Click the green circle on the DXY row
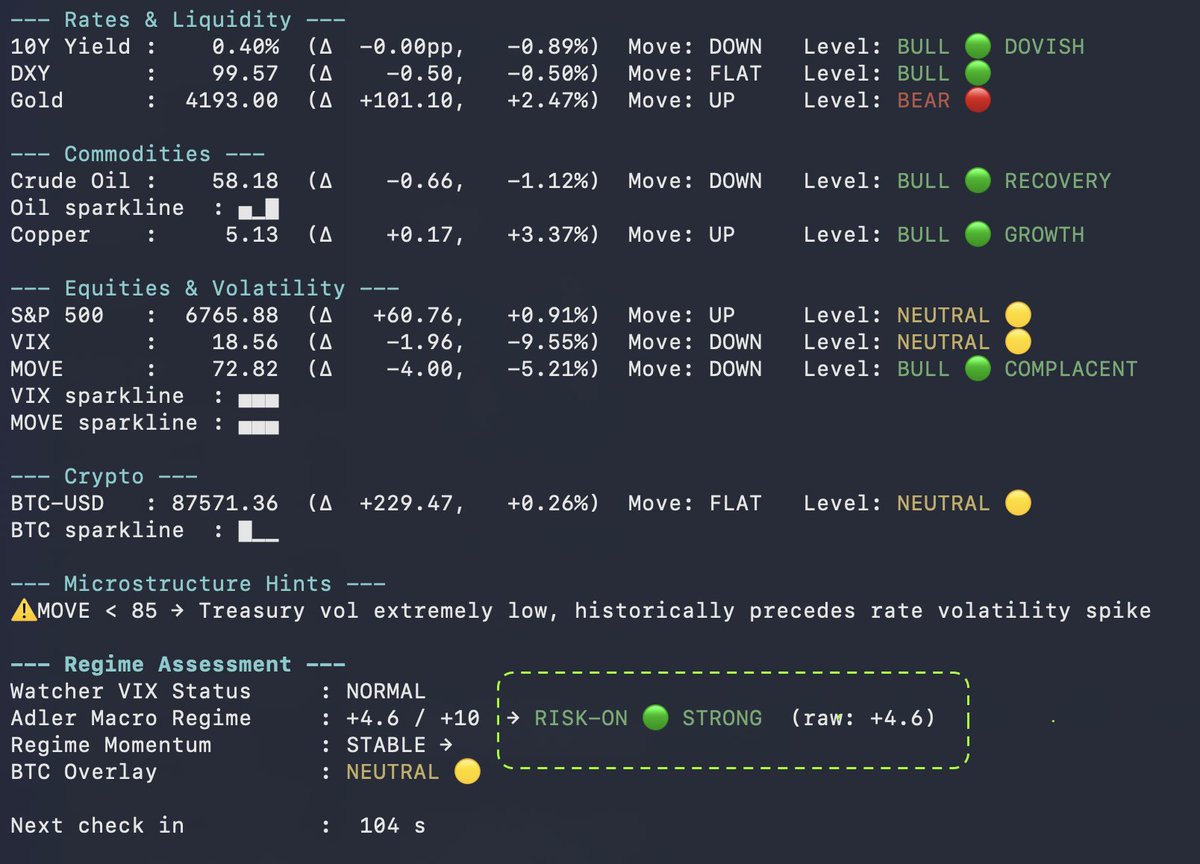Screen dimensions: 1200x864 coord(978,73)
